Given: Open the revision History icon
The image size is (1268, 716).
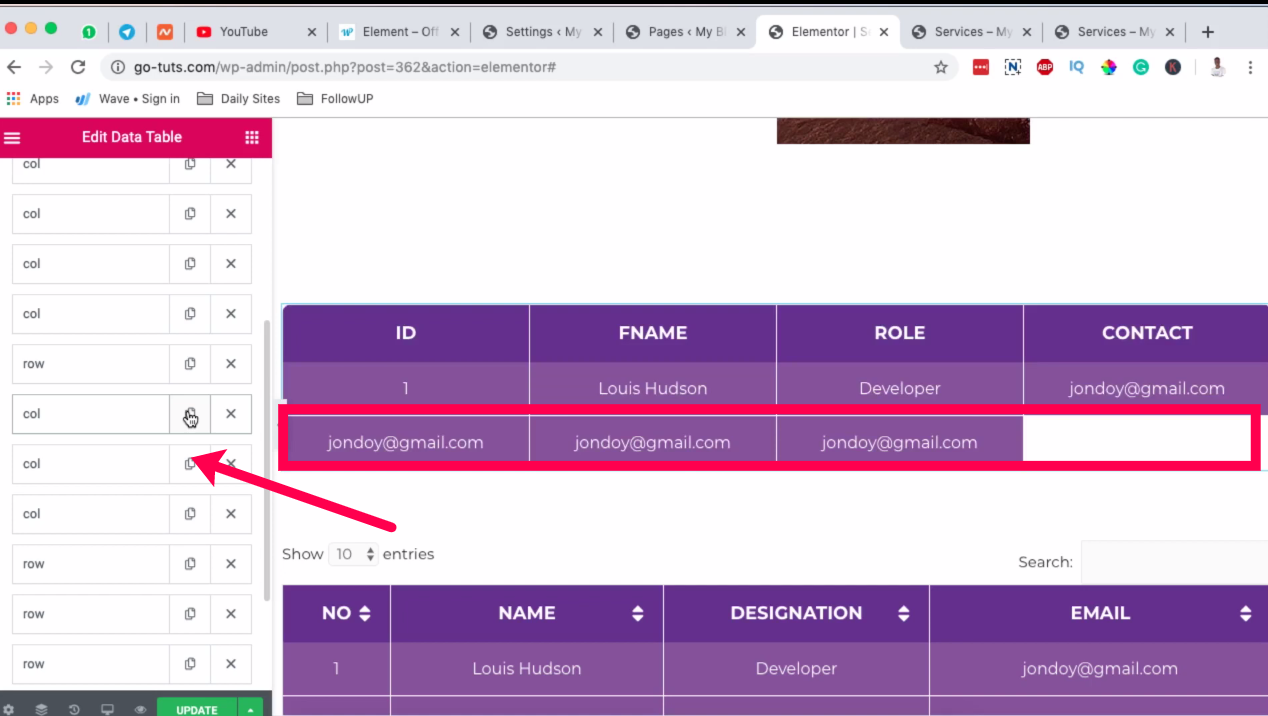Looking at the screenshot, I should [x=74, y=710].
